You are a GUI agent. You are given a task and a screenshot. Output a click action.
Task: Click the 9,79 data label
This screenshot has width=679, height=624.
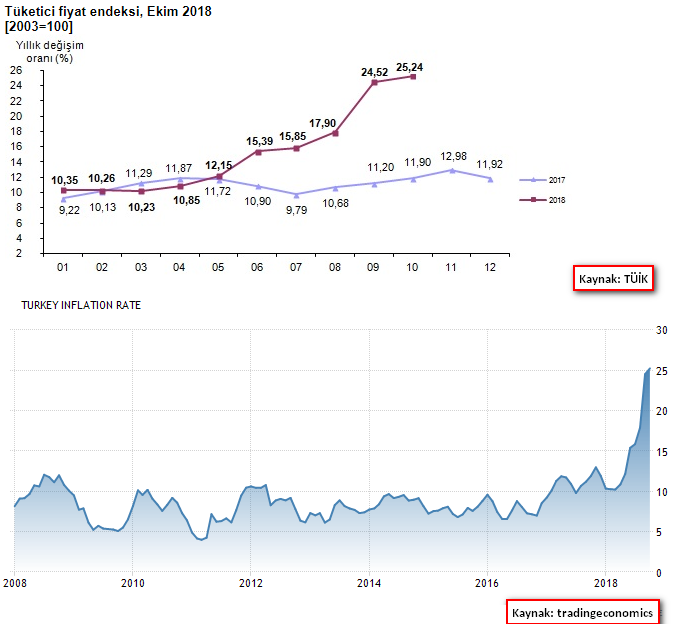click(296, 210)
